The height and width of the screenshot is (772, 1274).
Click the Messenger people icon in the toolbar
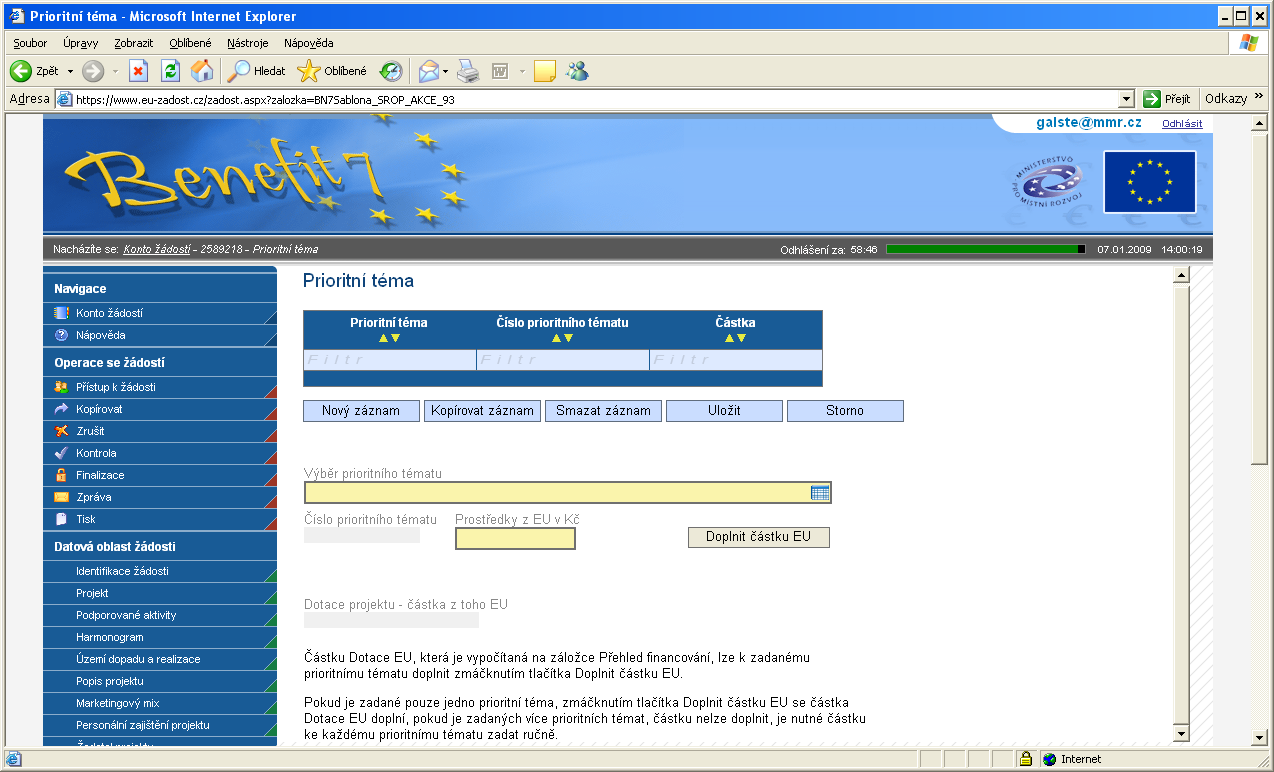pos(577,71)
